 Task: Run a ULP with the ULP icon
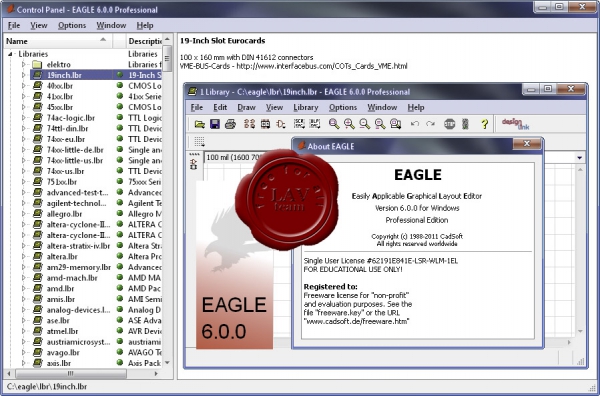pos(315,124)
